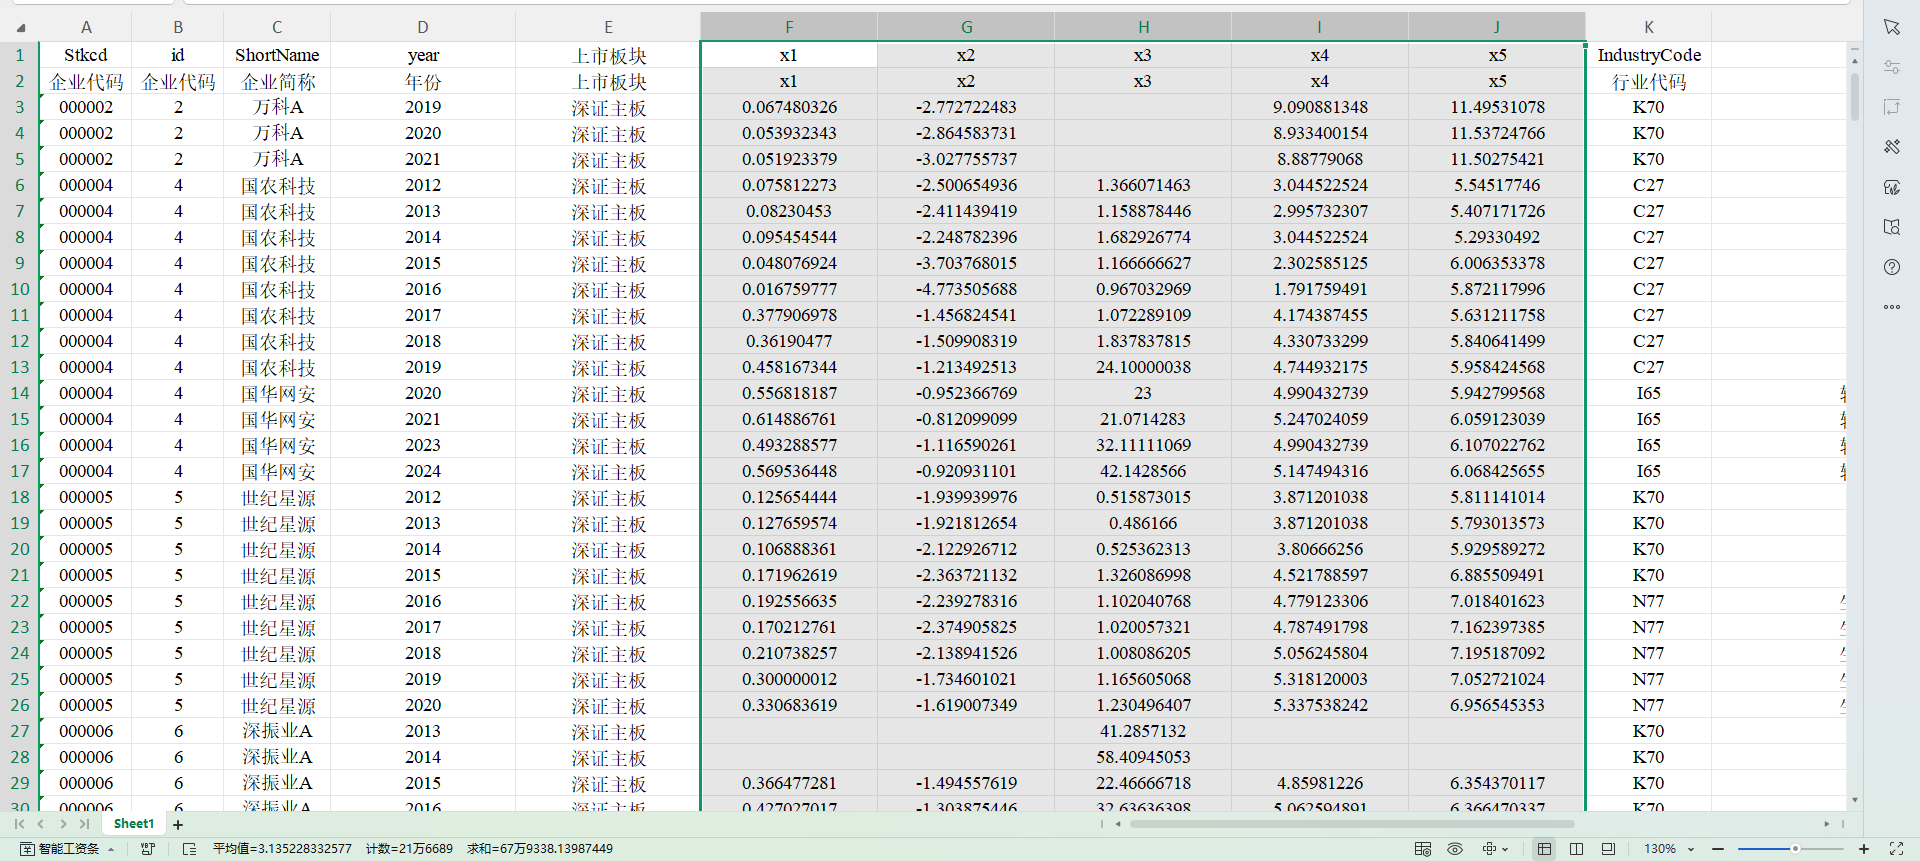Click the Select All corner triangle
This screenshot has width=1920, height=861.
tap(21, 27)
